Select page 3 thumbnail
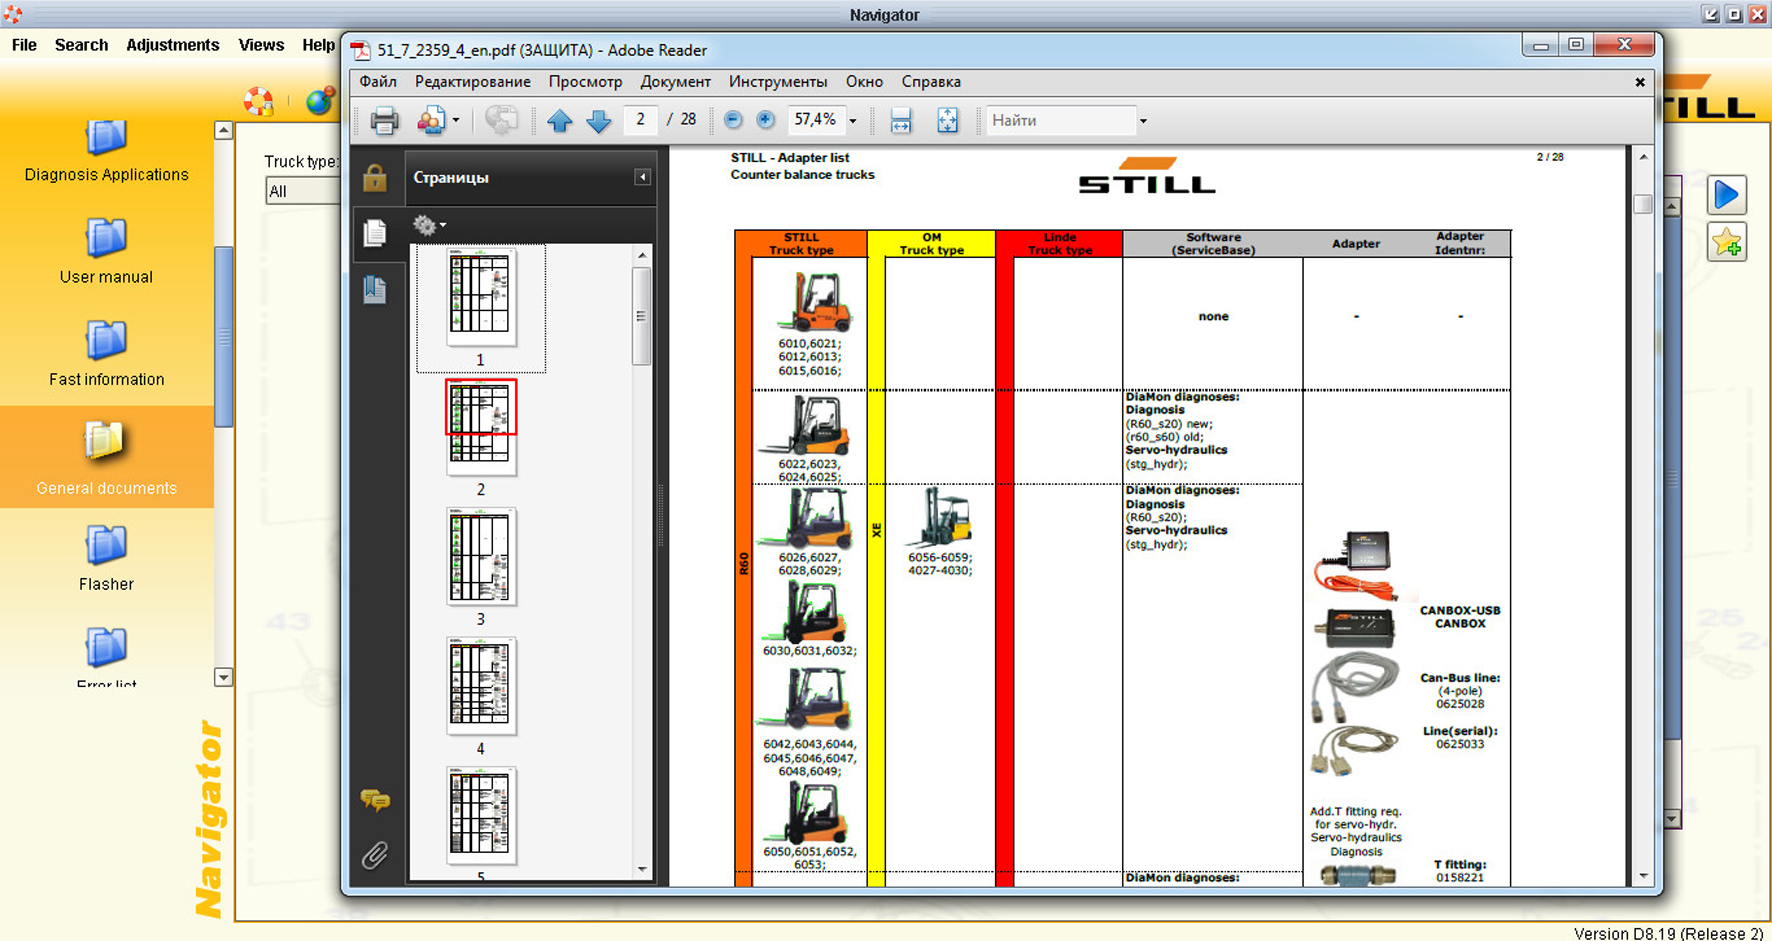Viewport: 1772px width, 941px height. [x=481, y=556]
